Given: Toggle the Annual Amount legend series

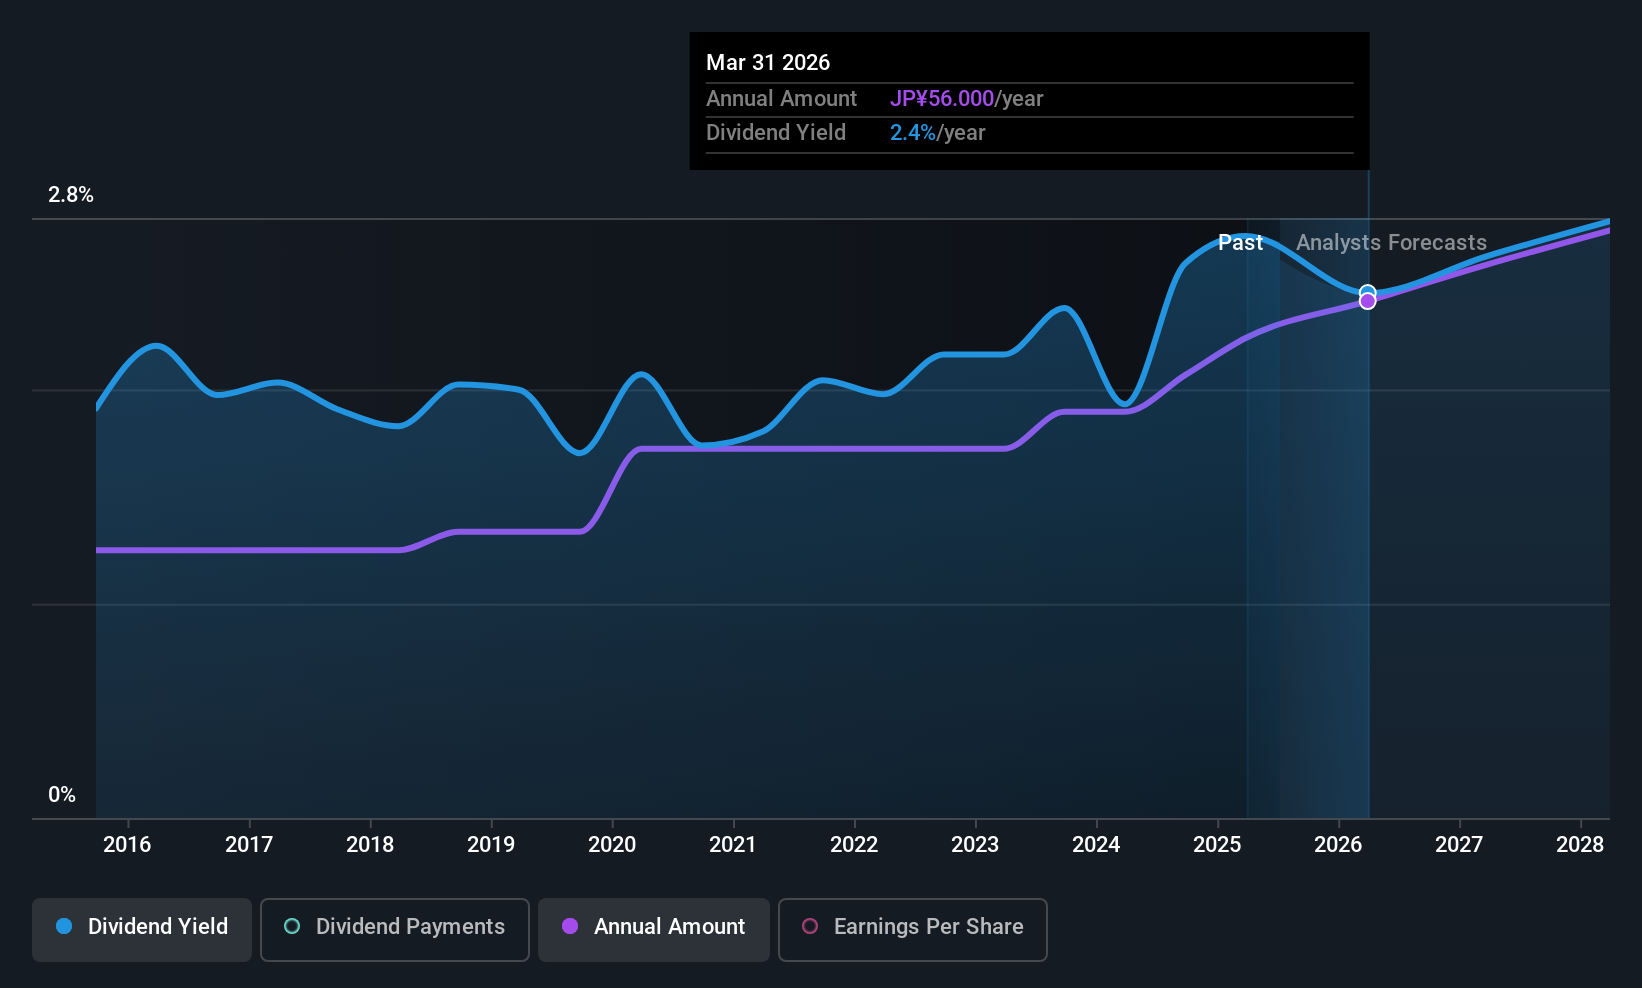Looking at the screenshot, I should 654,929.
